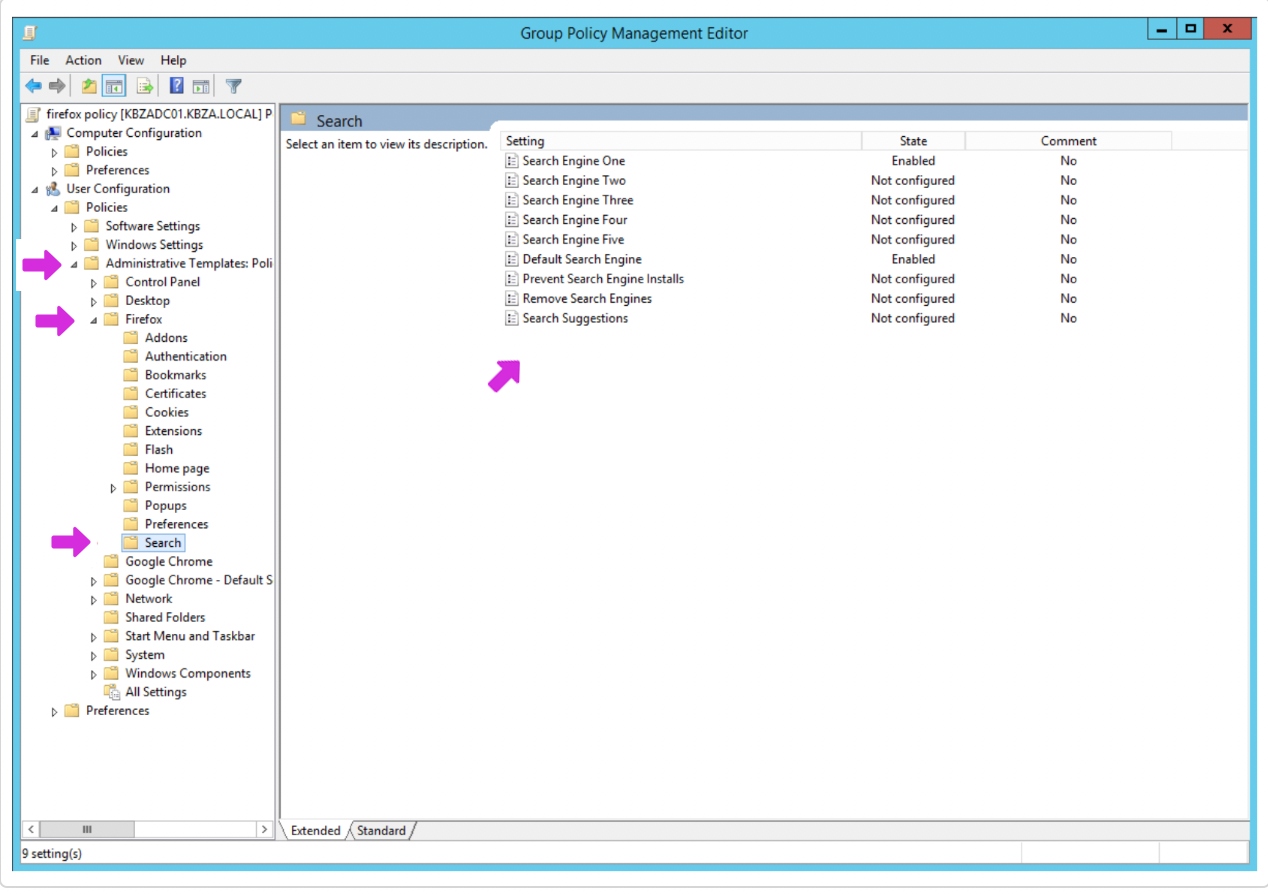Screen dimensions: 1268x894
Task: Collapse the Firefox node
Action: 94,321
